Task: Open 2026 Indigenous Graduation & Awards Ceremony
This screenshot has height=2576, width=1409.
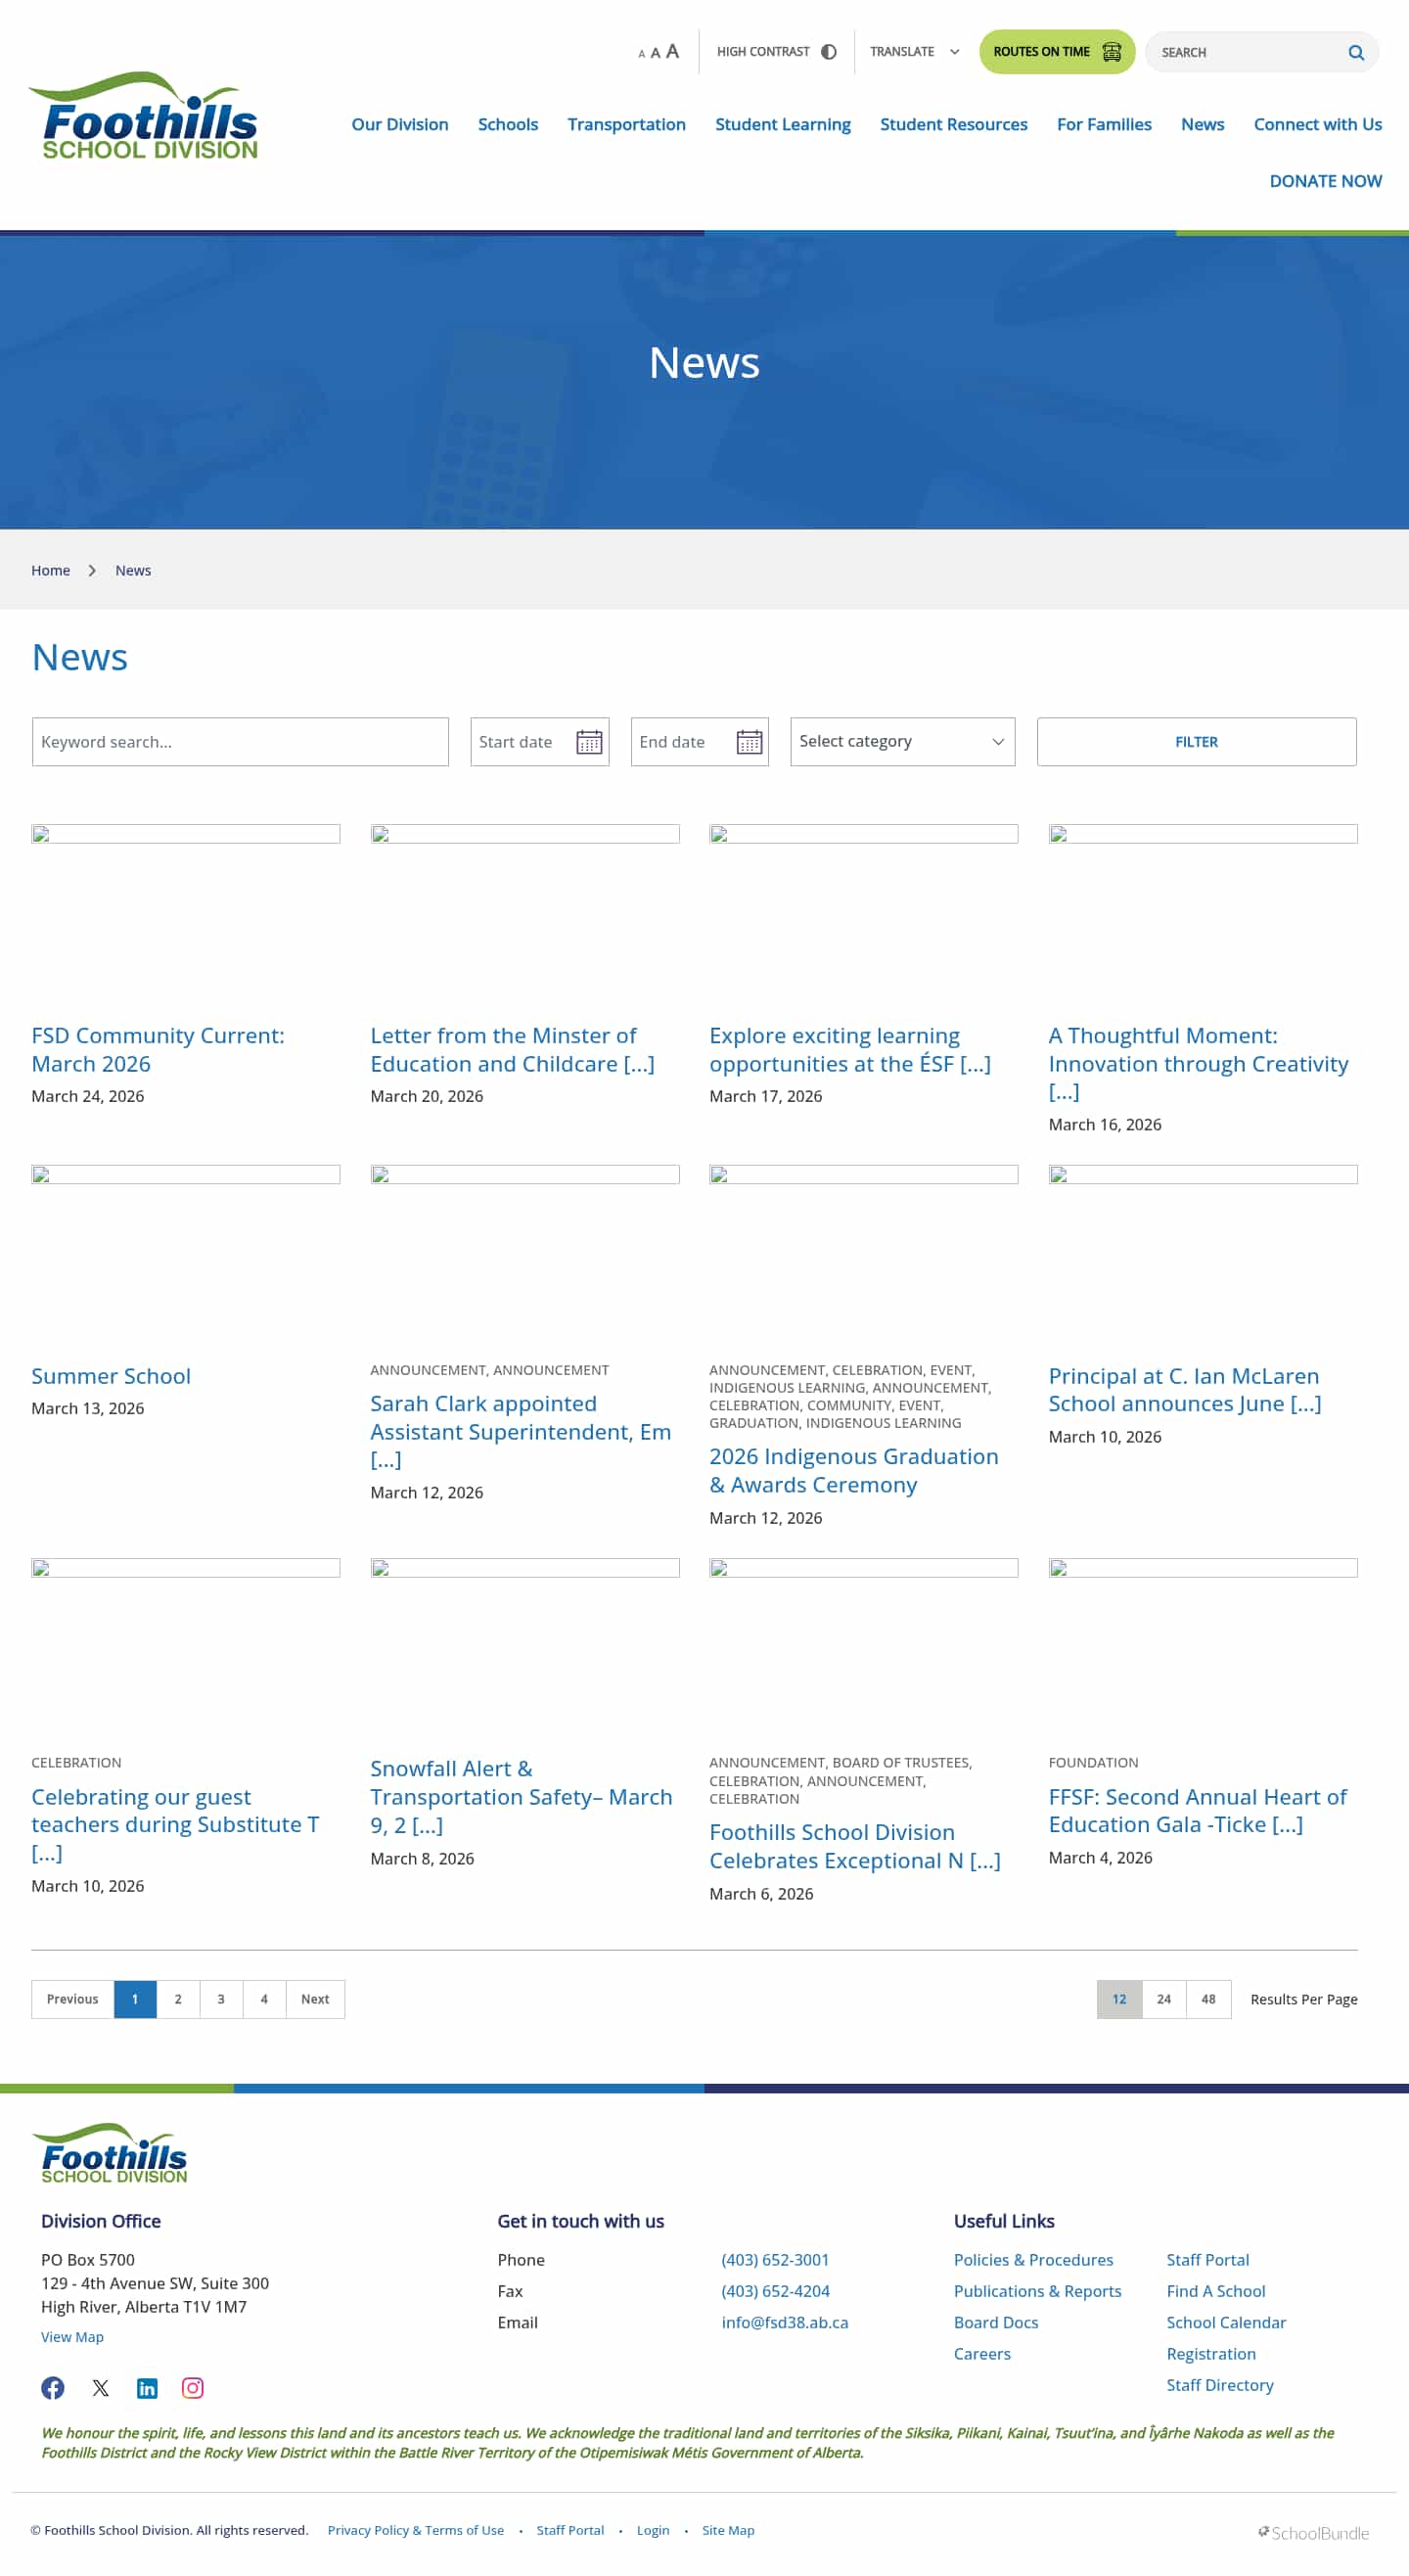Action: click(853, 1470)
